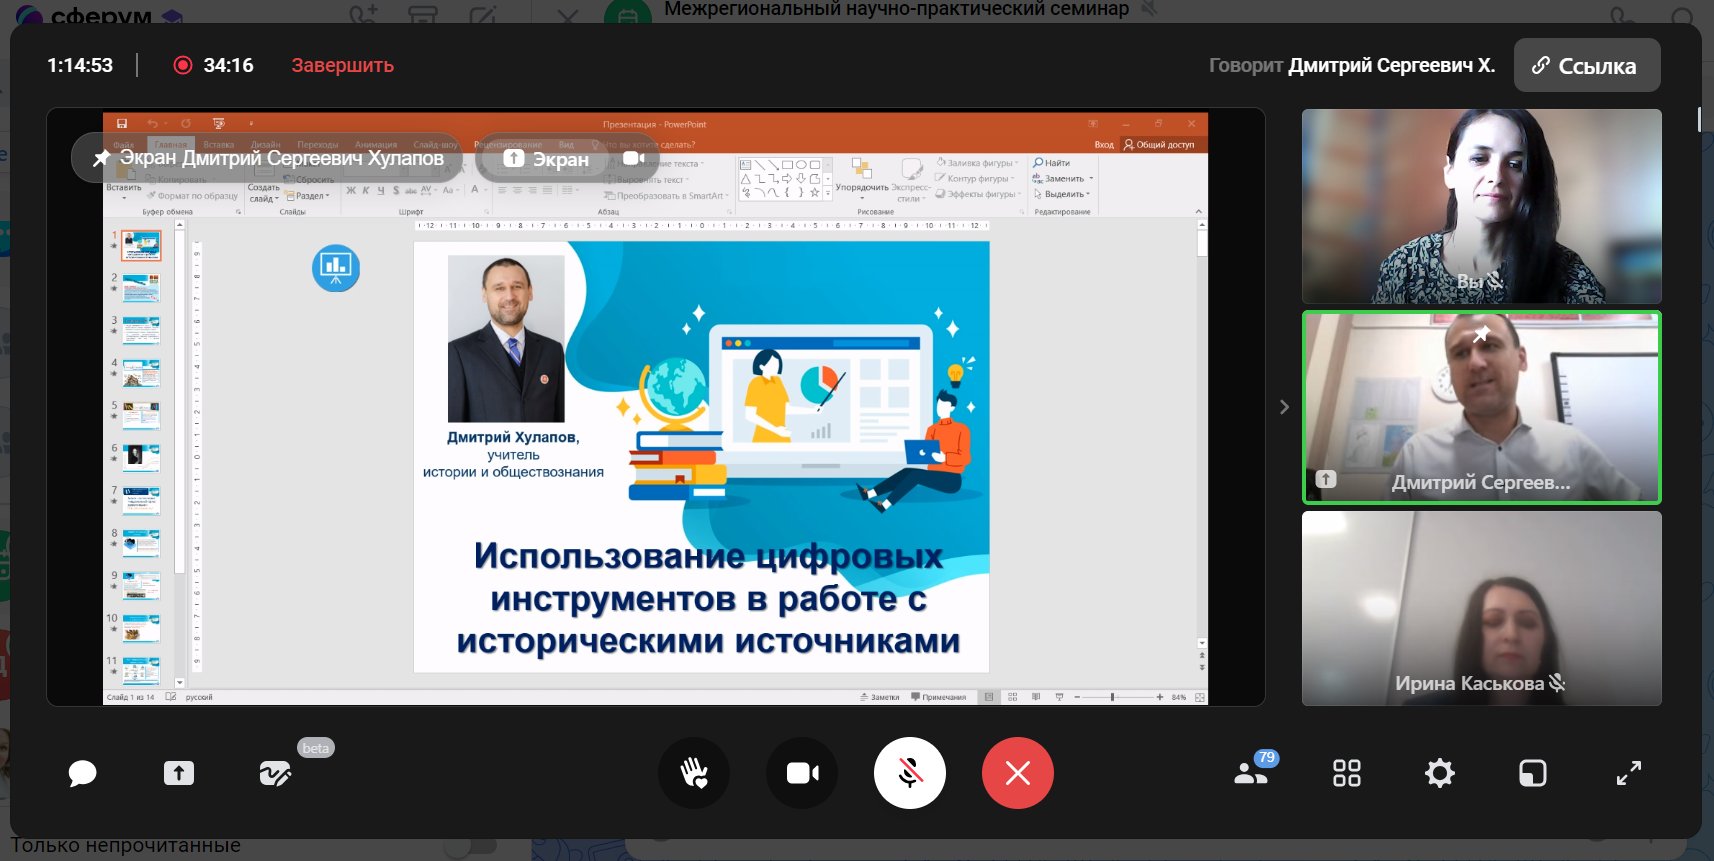Click Вход sign-in in PowerPoint
Viewport: 1714px width, 861px height.
click(1104, 144)
